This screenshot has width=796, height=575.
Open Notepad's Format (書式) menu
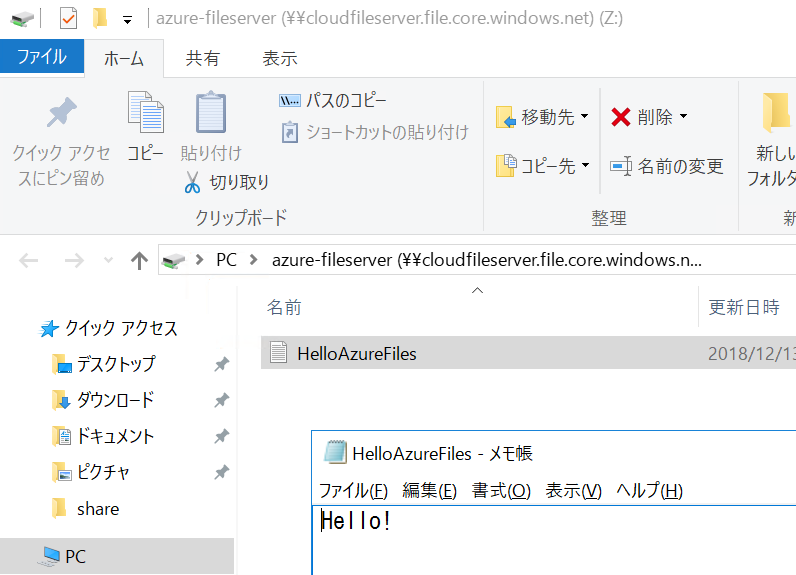[501, 490]
